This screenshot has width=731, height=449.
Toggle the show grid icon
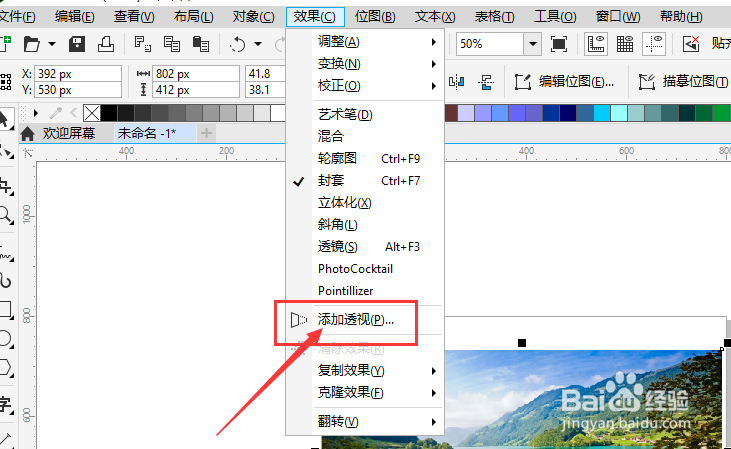click(x=625, y=44)
